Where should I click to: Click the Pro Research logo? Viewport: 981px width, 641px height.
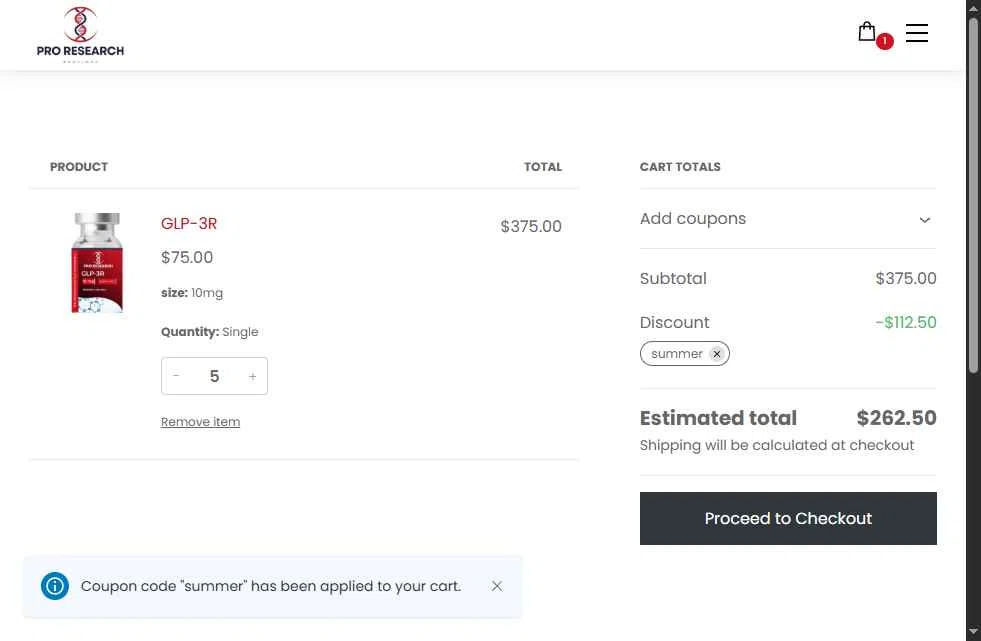pyautogui.click(x=80, y=34)
